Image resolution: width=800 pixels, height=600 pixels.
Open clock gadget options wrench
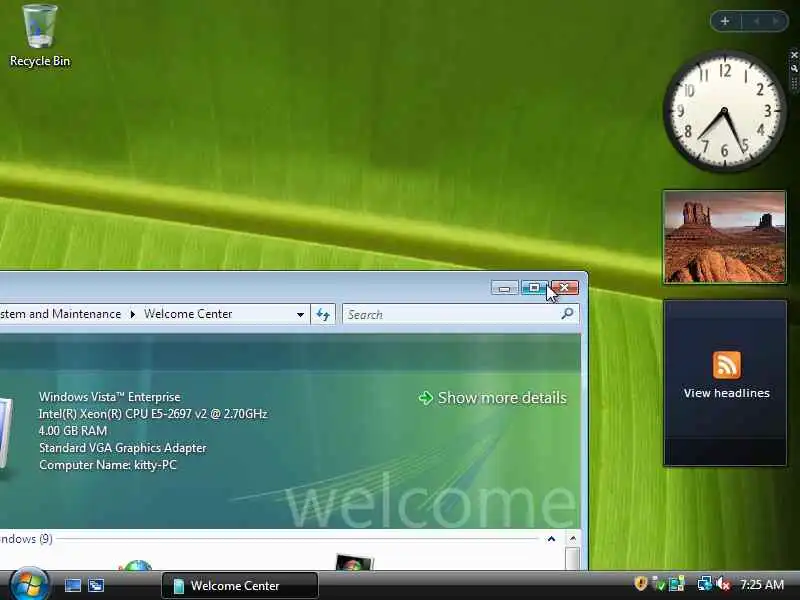pos(794,67)
